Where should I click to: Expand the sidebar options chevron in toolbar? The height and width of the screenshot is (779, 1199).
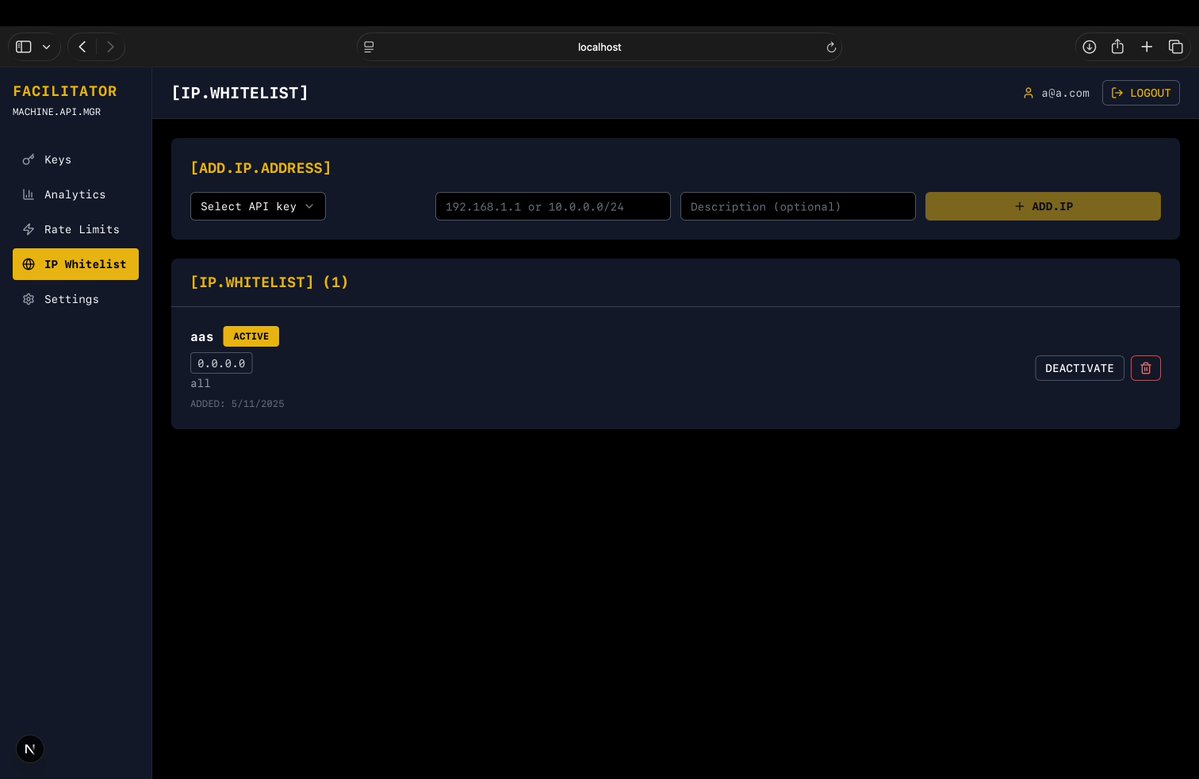(x=46, y=47)
